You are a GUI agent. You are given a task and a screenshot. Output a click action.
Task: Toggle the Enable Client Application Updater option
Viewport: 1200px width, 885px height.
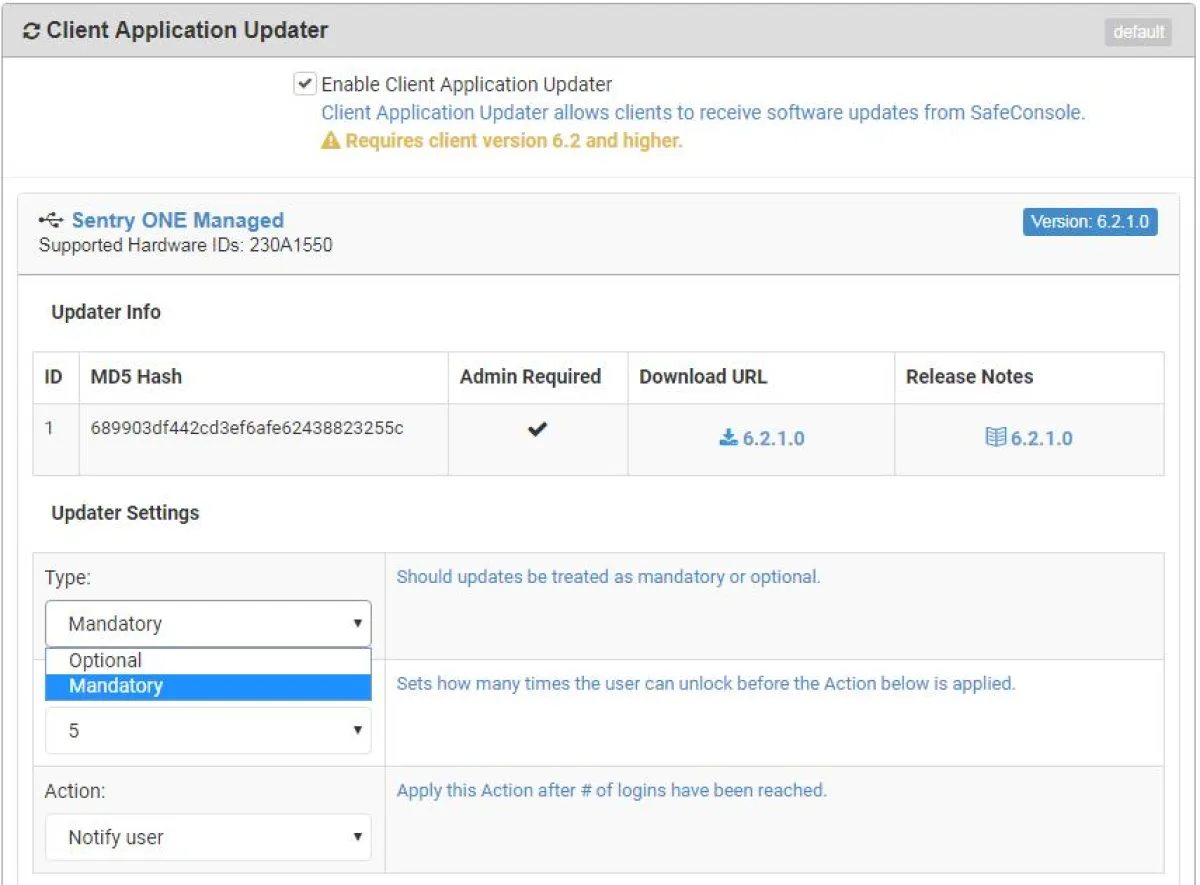tap(304, 84)
